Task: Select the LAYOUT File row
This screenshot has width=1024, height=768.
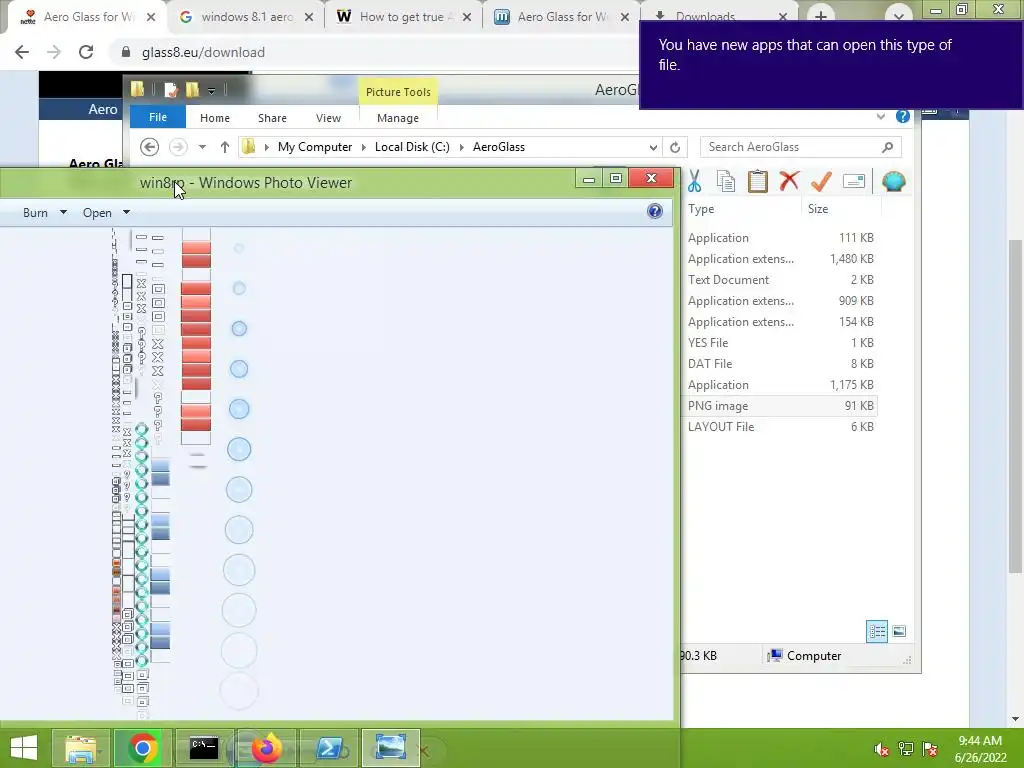Action: pos(780,426)
